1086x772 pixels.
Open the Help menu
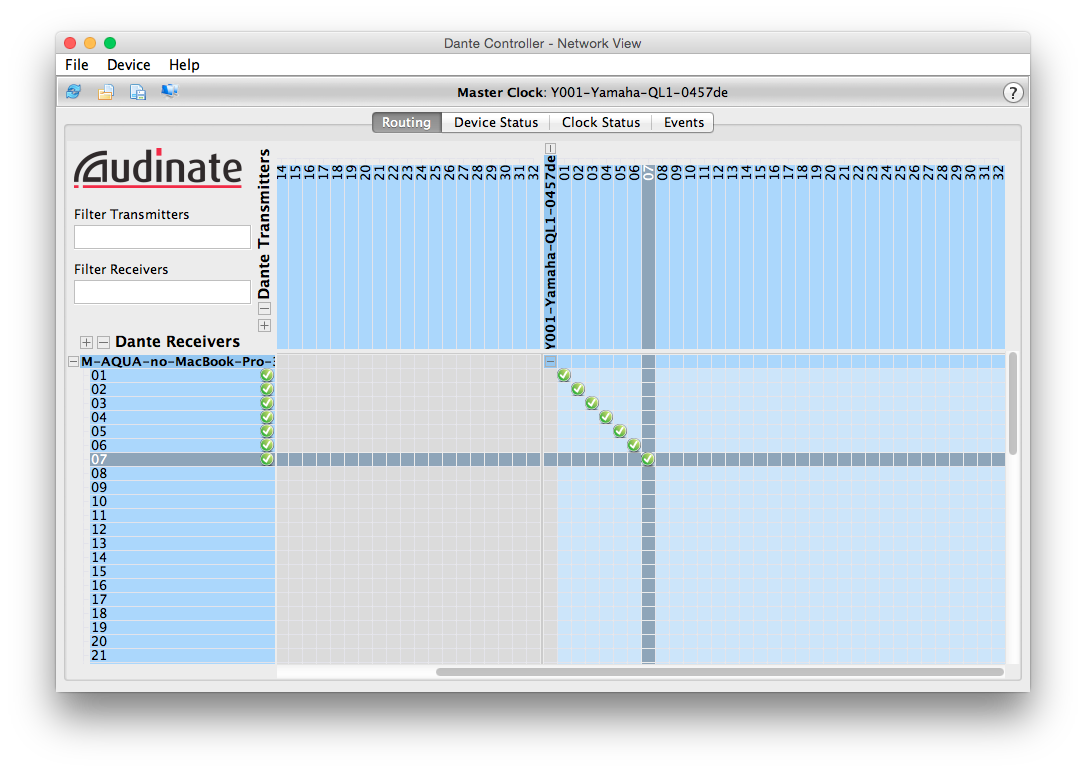click(x=184, y=64)
